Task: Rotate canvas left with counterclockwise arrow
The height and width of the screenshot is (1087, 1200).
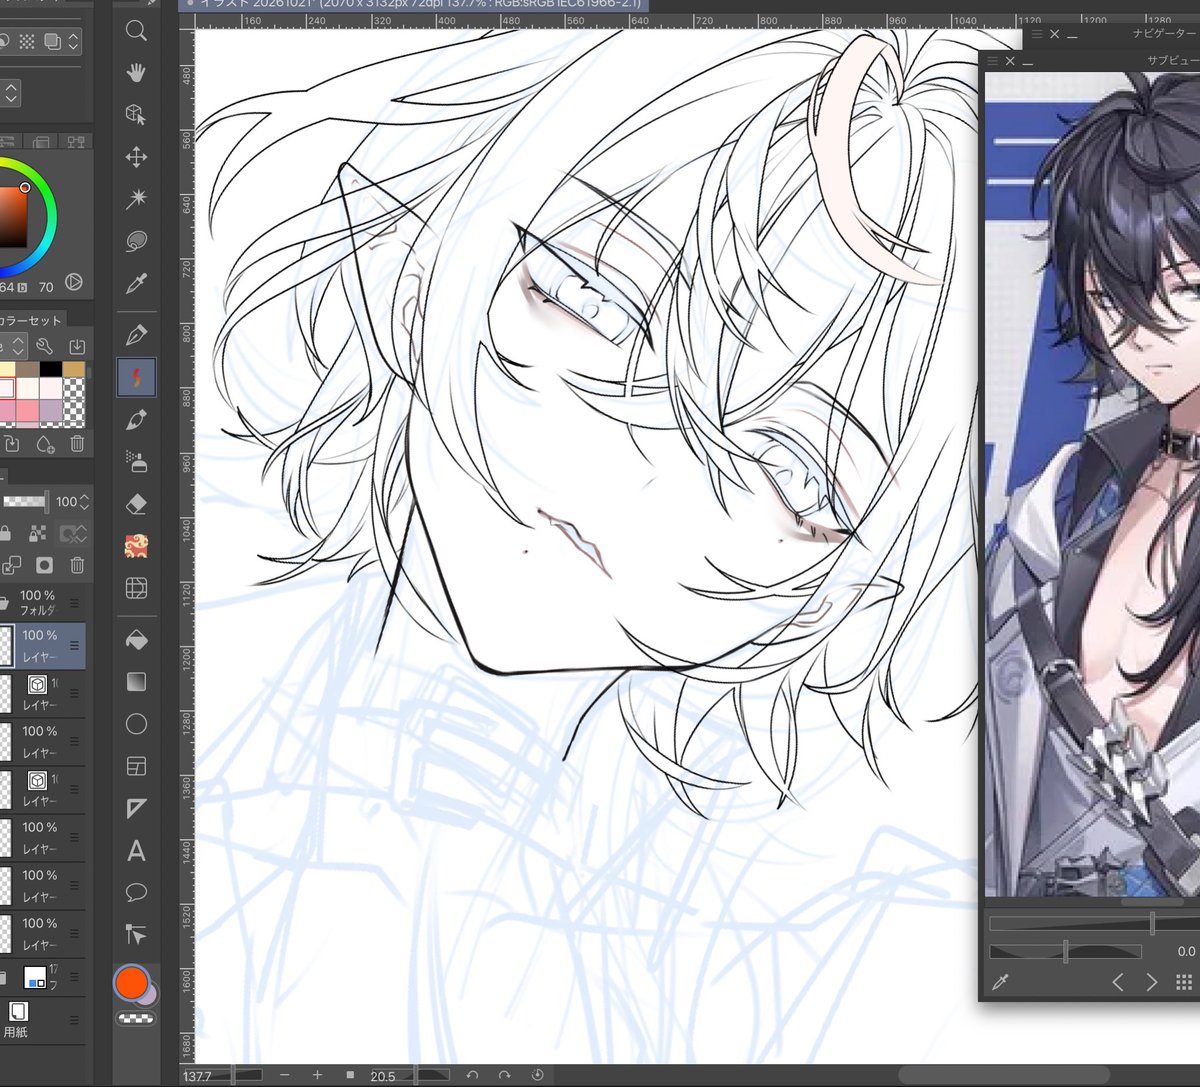Action: 472,1075
